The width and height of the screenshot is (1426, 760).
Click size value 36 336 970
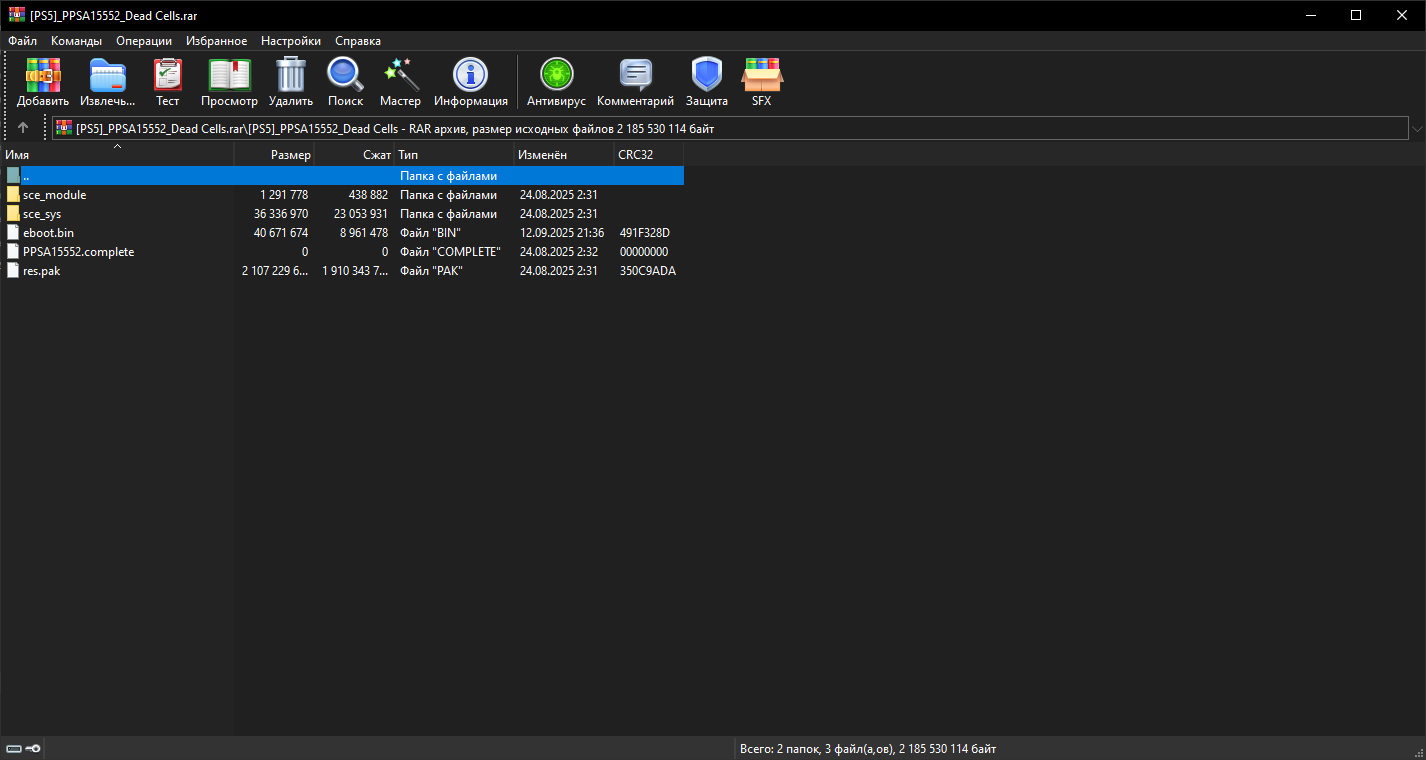coord(281,214)
